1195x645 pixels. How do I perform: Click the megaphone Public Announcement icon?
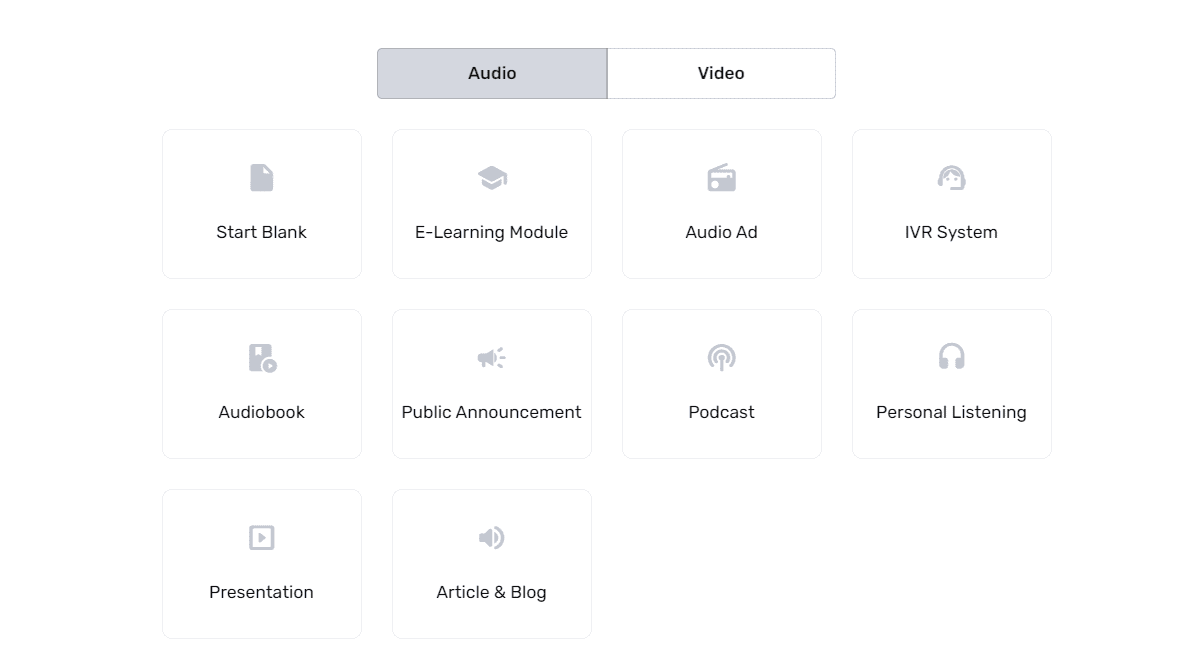(491, 358)
